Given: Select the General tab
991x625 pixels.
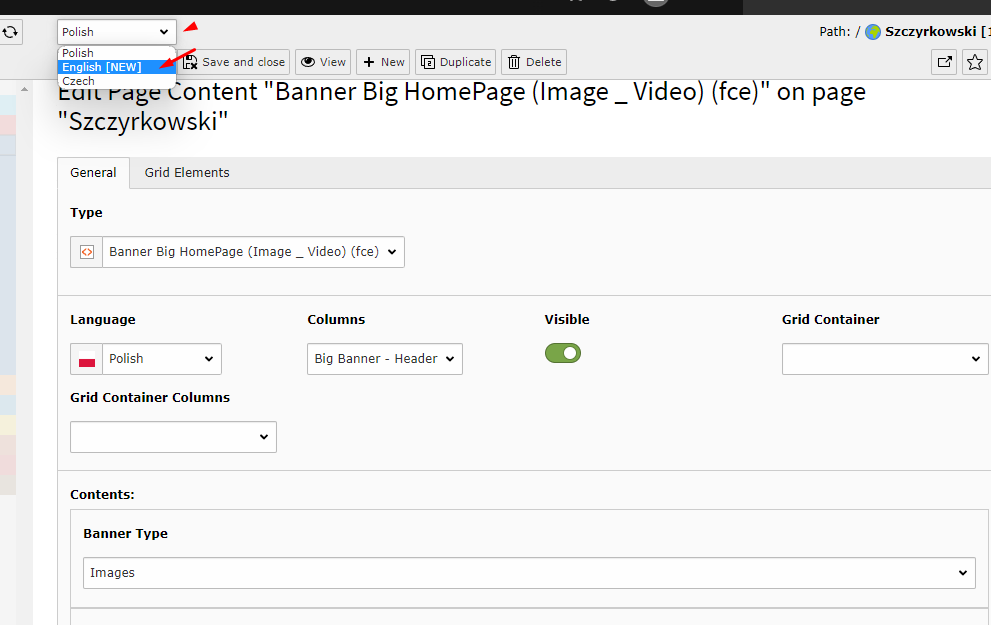Looking at the screenshot, I should click(x=93, y=173).
